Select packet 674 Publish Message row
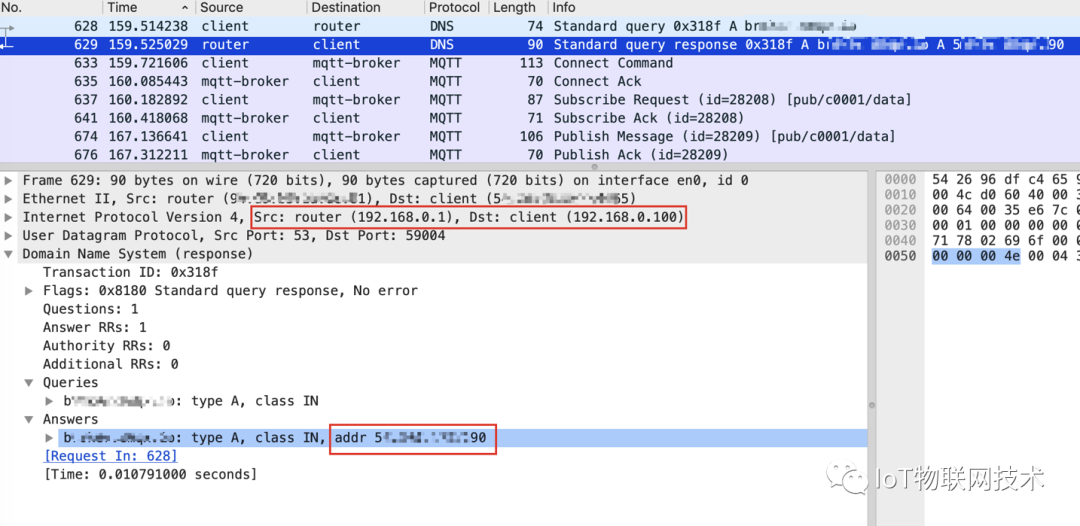Screen dimensions: 1080x526 pyautogui.click(x=500, y=137)
